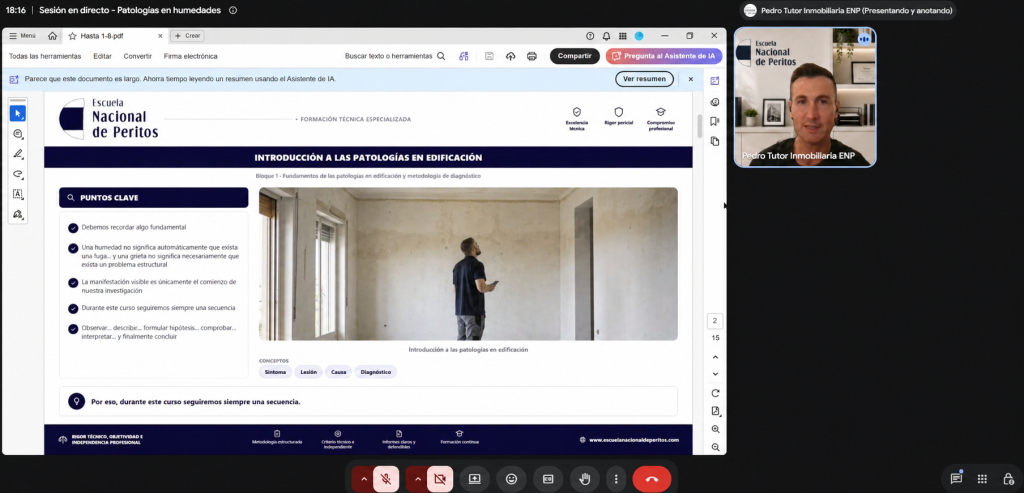Open Acrobat notifications bell
This screenshot has height=493, width=1024.
click(x=607, y=36)
